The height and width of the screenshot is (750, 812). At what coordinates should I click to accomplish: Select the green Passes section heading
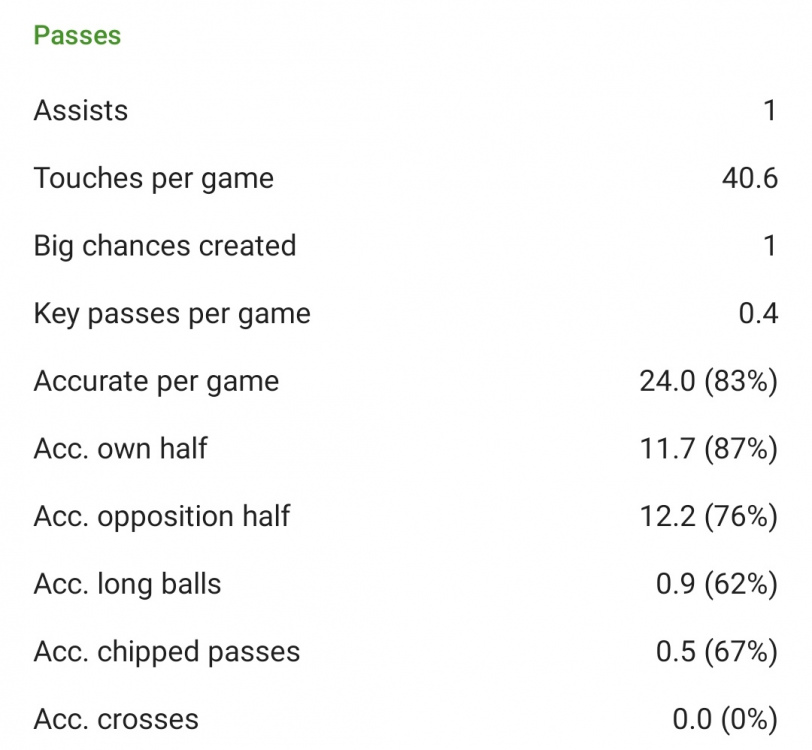(77, 36)
